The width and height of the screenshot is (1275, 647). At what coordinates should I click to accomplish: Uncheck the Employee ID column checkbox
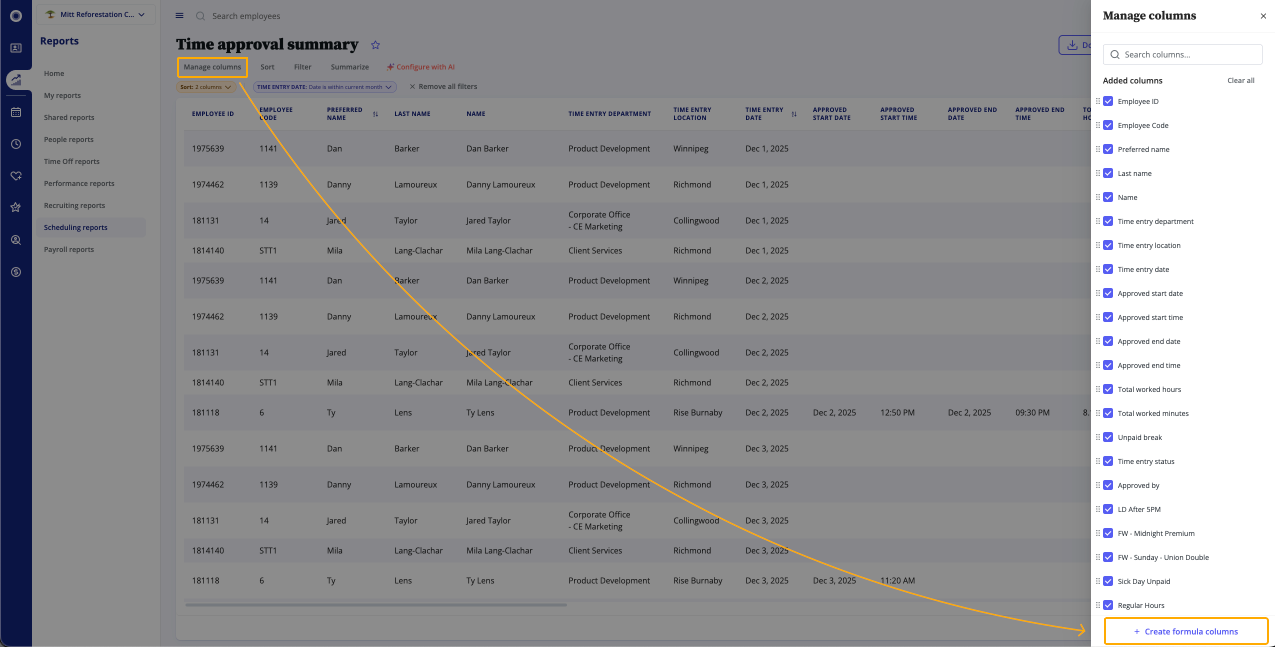[x=1108, y=101]
